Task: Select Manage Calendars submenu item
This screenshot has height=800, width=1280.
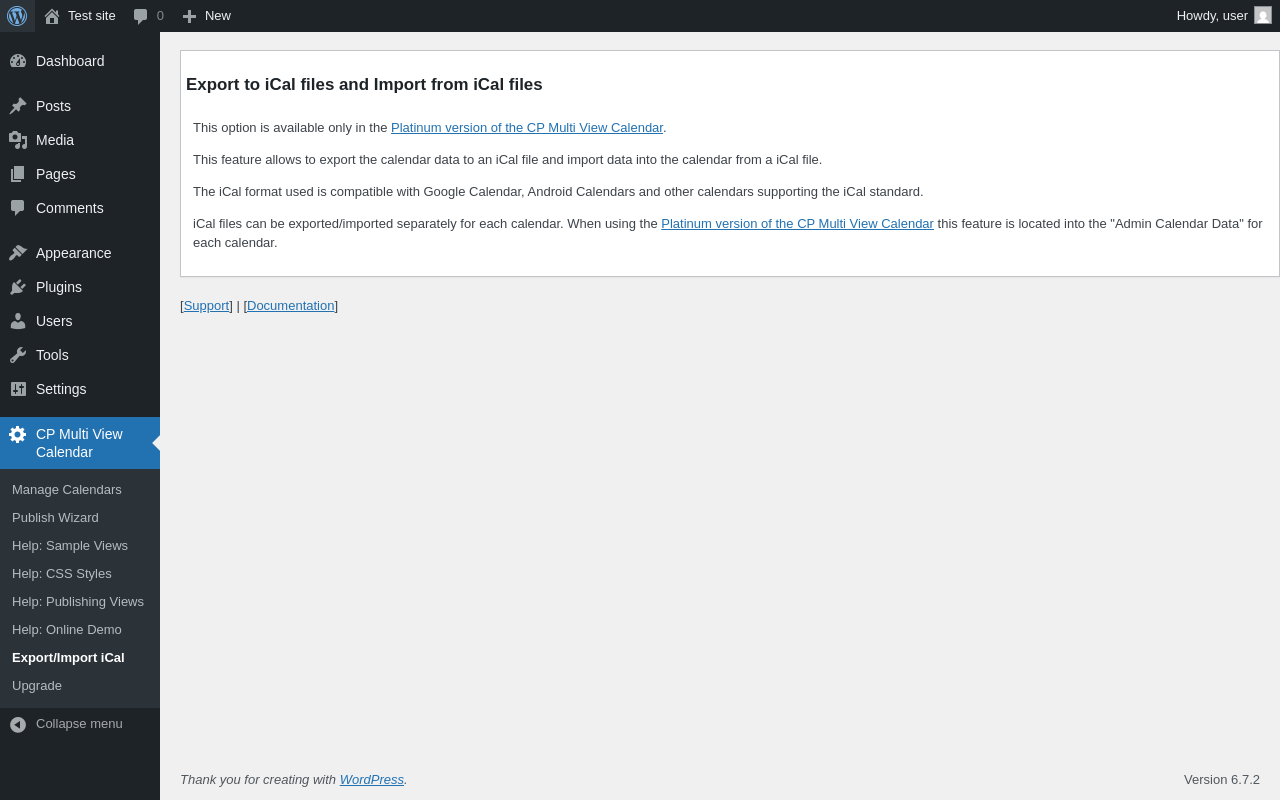Action: pos(67,490)
